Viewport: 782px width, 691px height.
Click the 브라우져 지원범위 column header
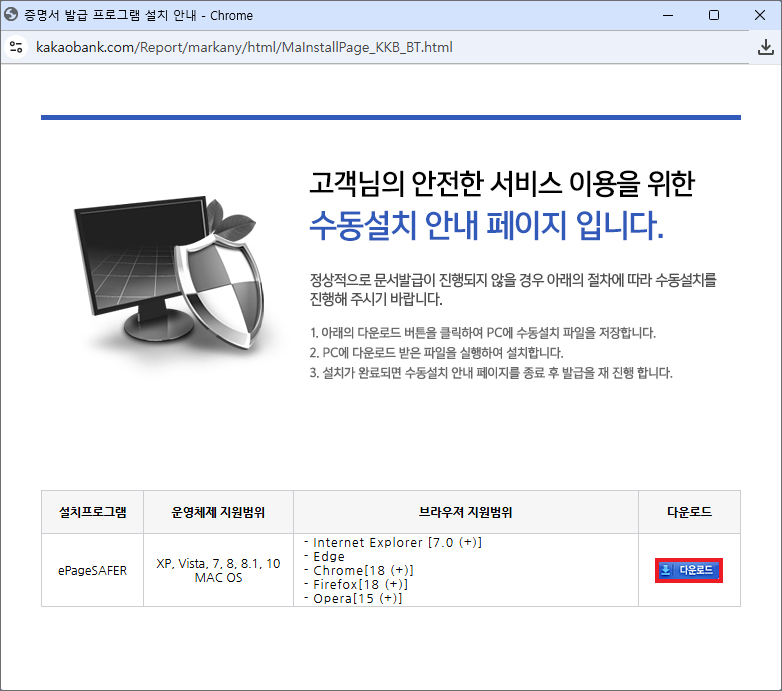[x=466, y=512]
